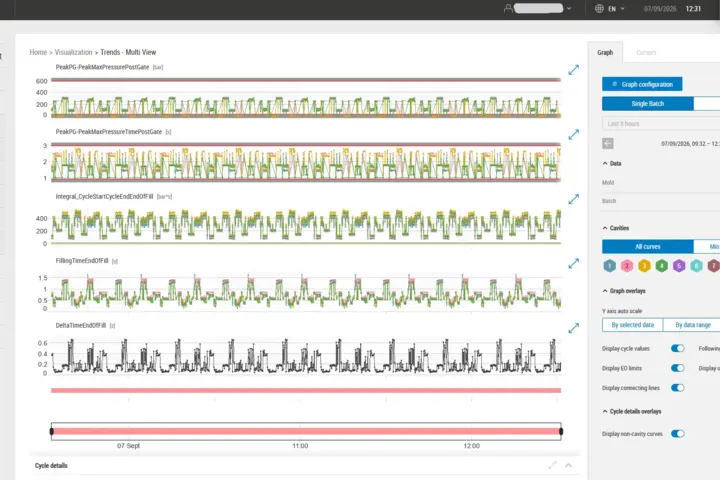Toggle Display EO limits switch
This screenshot has height=480, width=720.
click(678, 368)
